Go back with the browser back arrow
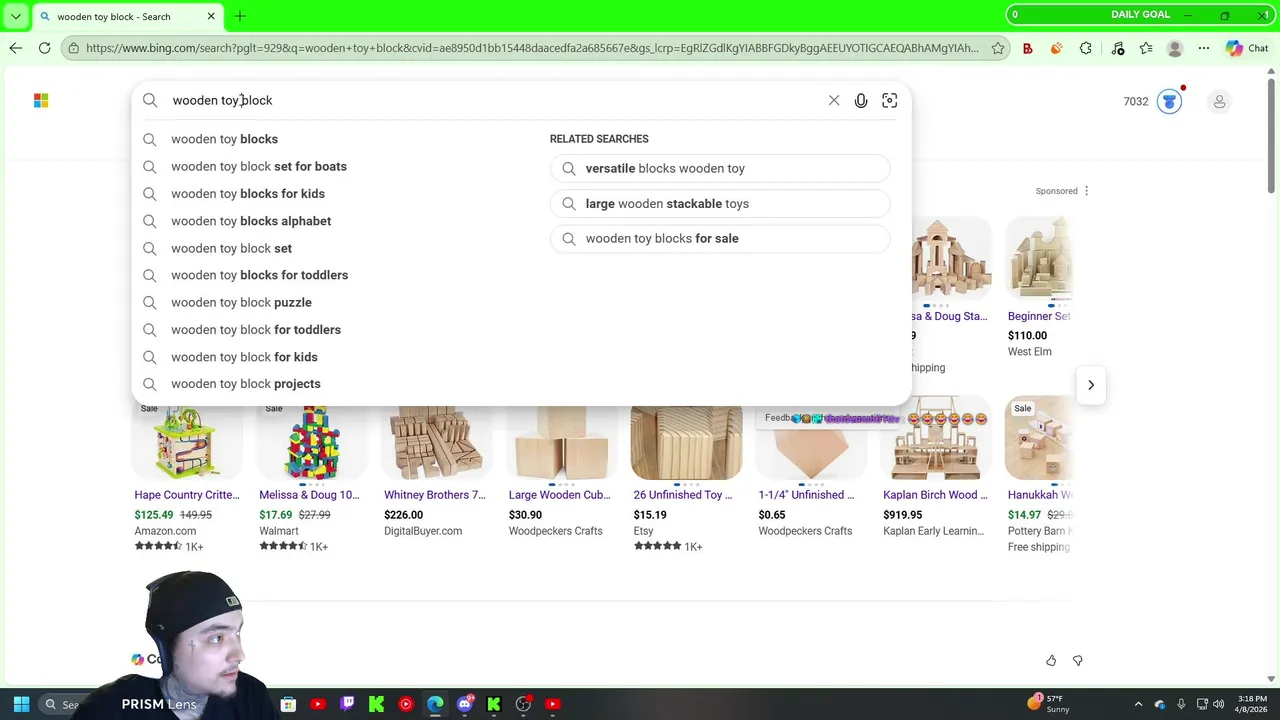The height and width of the screenshot is (720, 1280). (x=16, y=48)
